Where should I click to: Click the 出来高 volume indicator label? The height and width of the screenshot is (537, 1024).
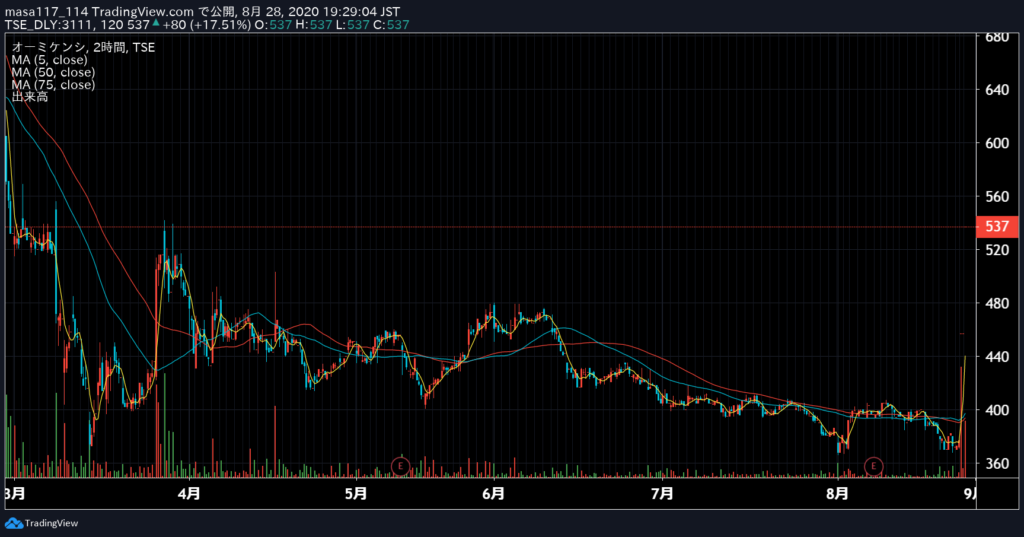click(x=29, y=97)
